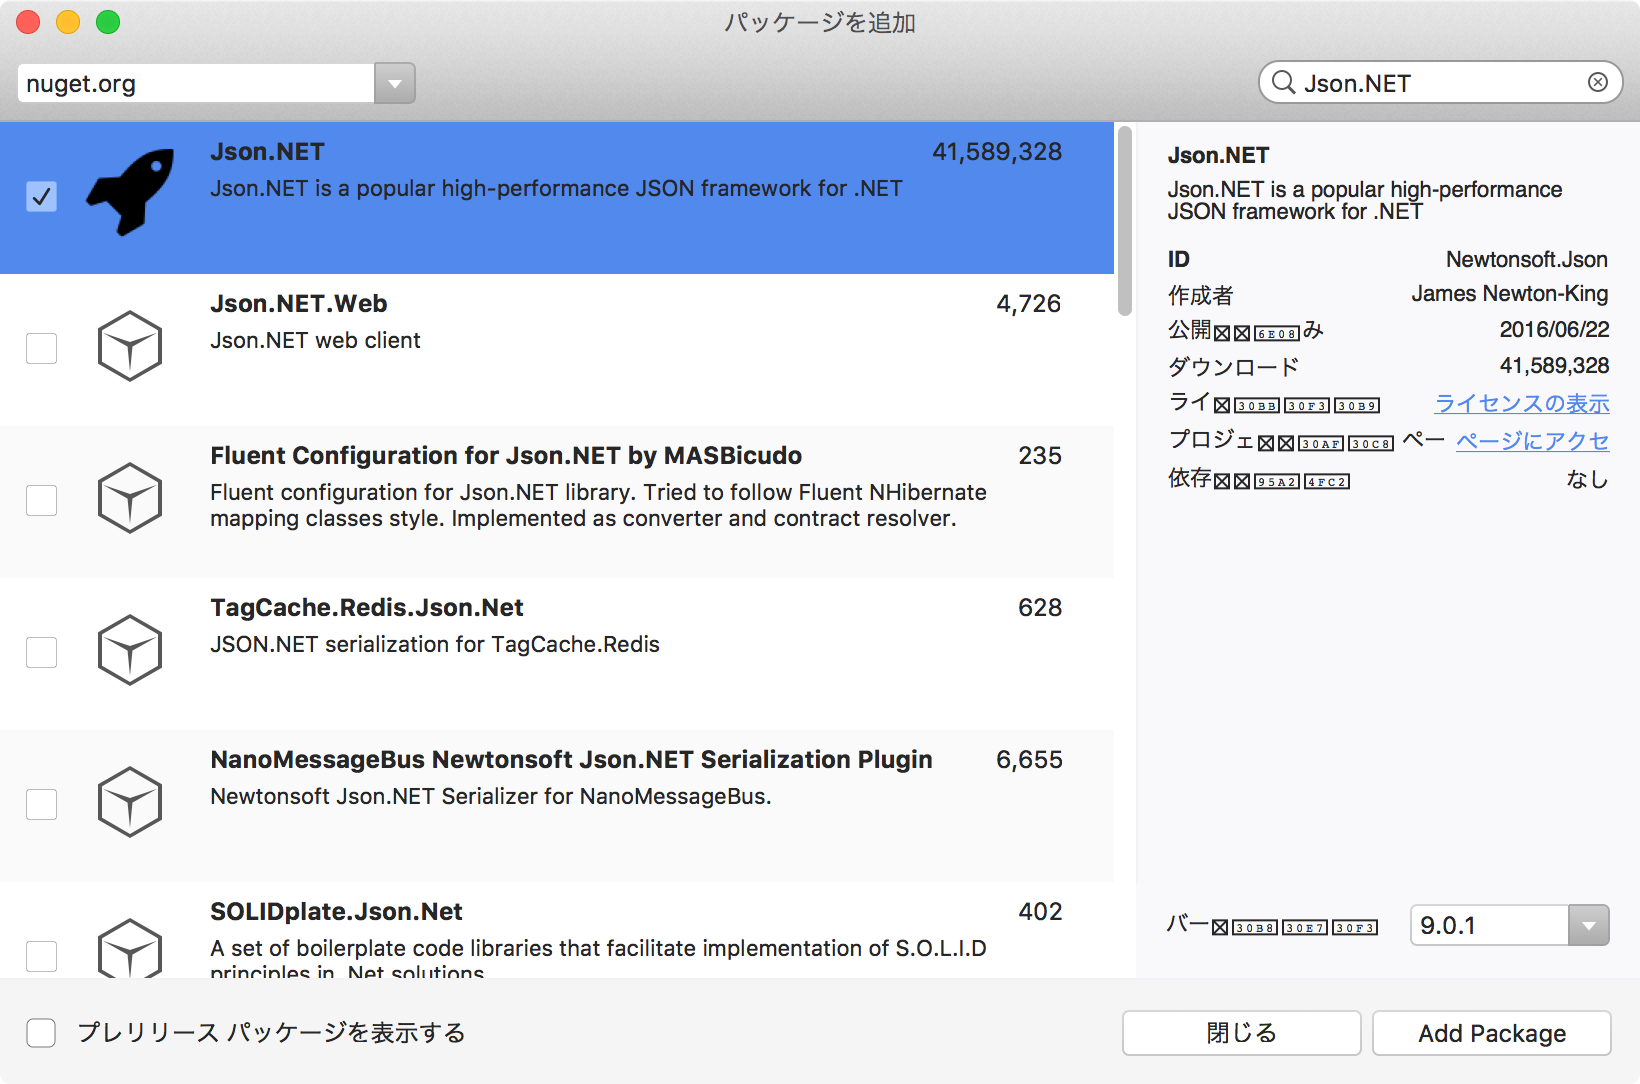1640x1084 pixels.
Task: Click the Newtonsoft.Json ID value
Action: tap(1527, 259)
